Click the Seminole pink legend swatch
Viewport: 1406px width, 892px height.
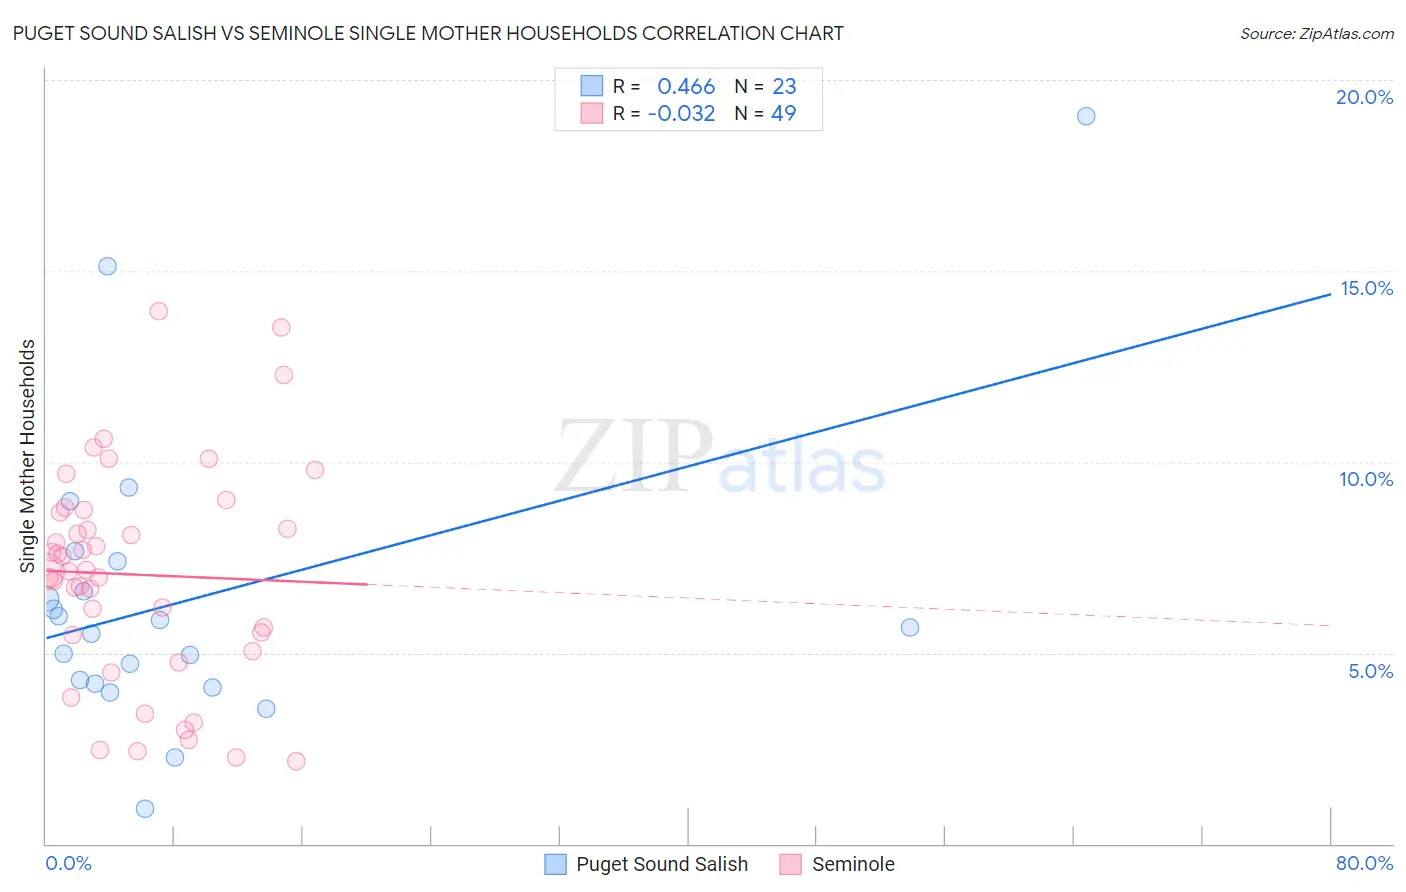[x=791, y=864]
